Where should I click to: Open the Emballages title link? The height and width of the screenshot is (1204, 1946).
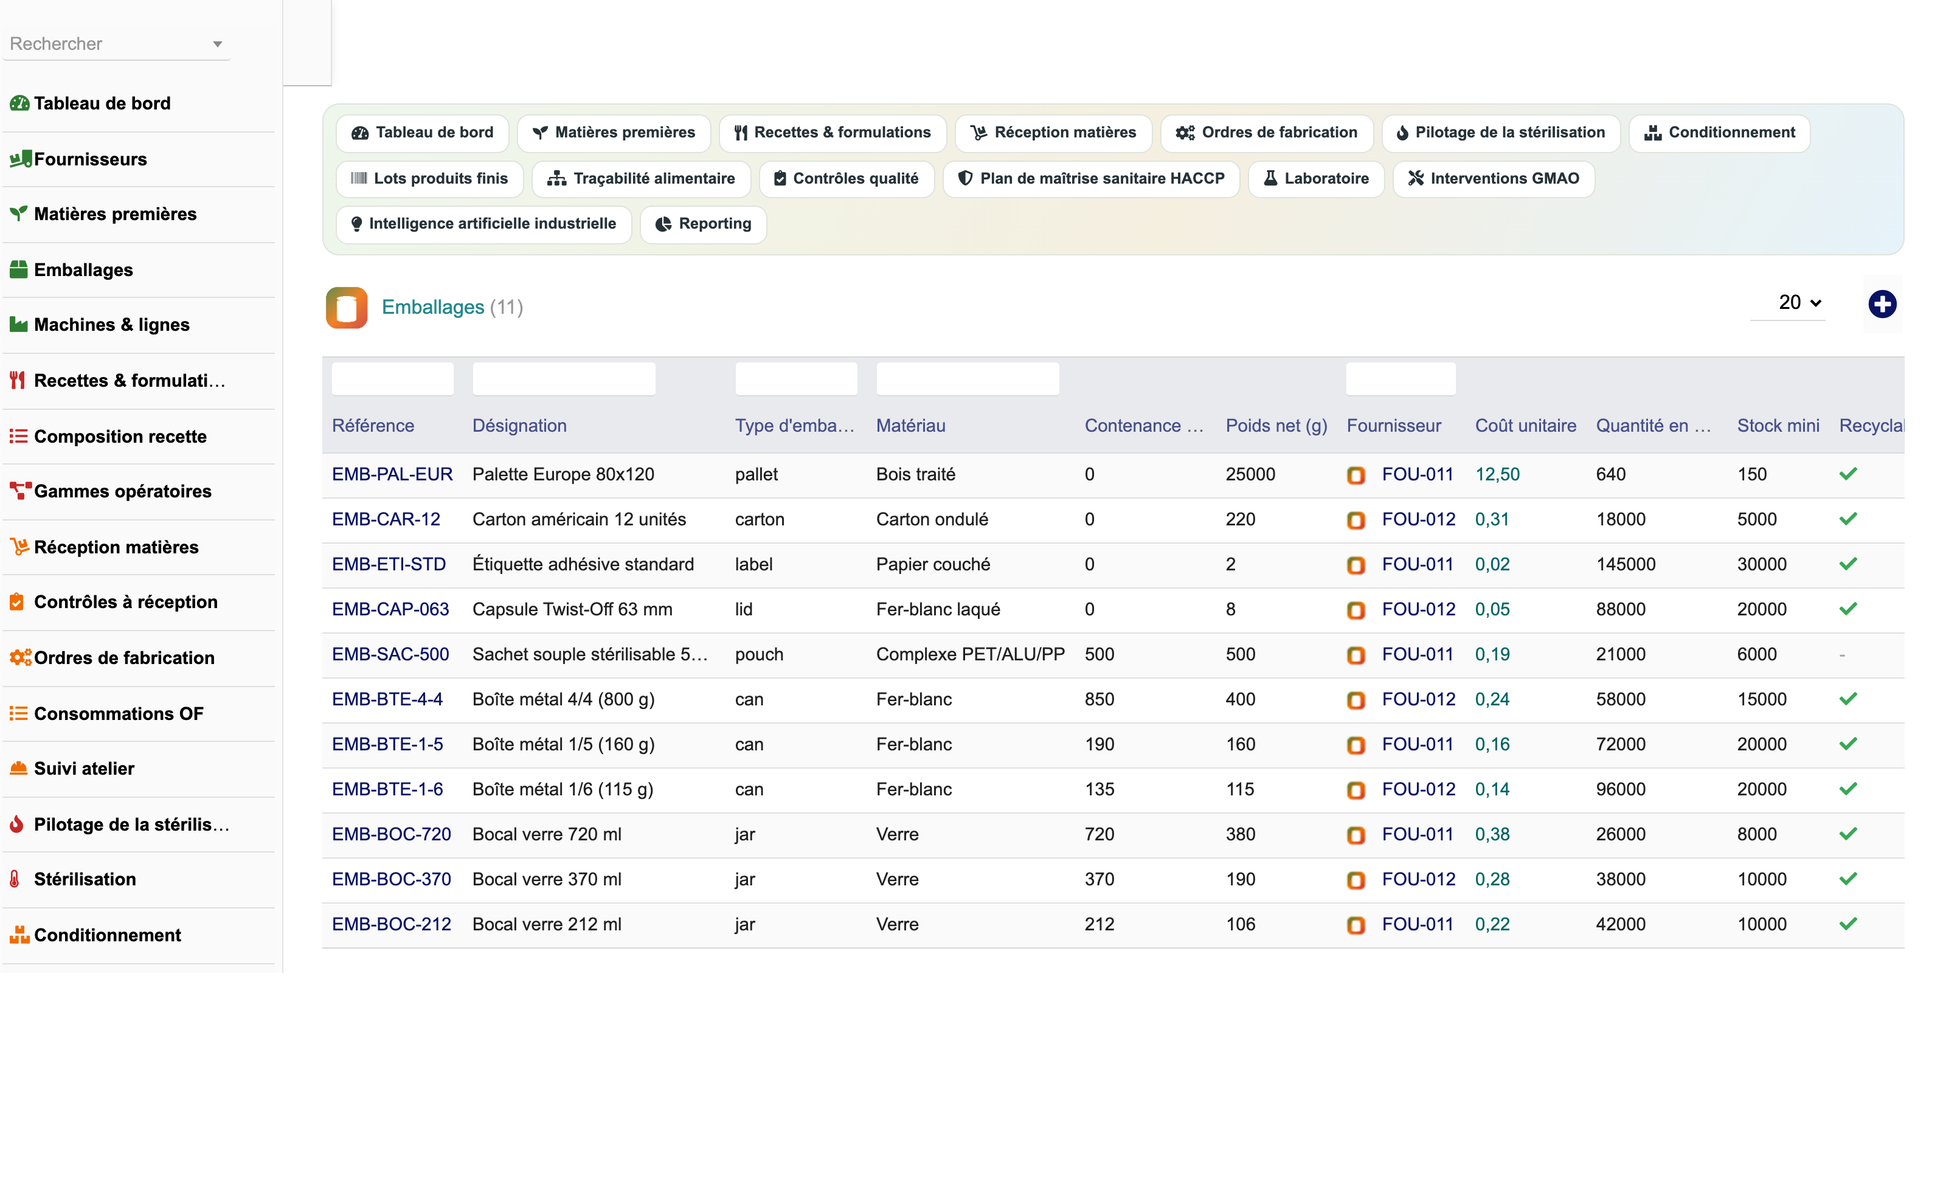pyautogui.click(x=433, y=307)
